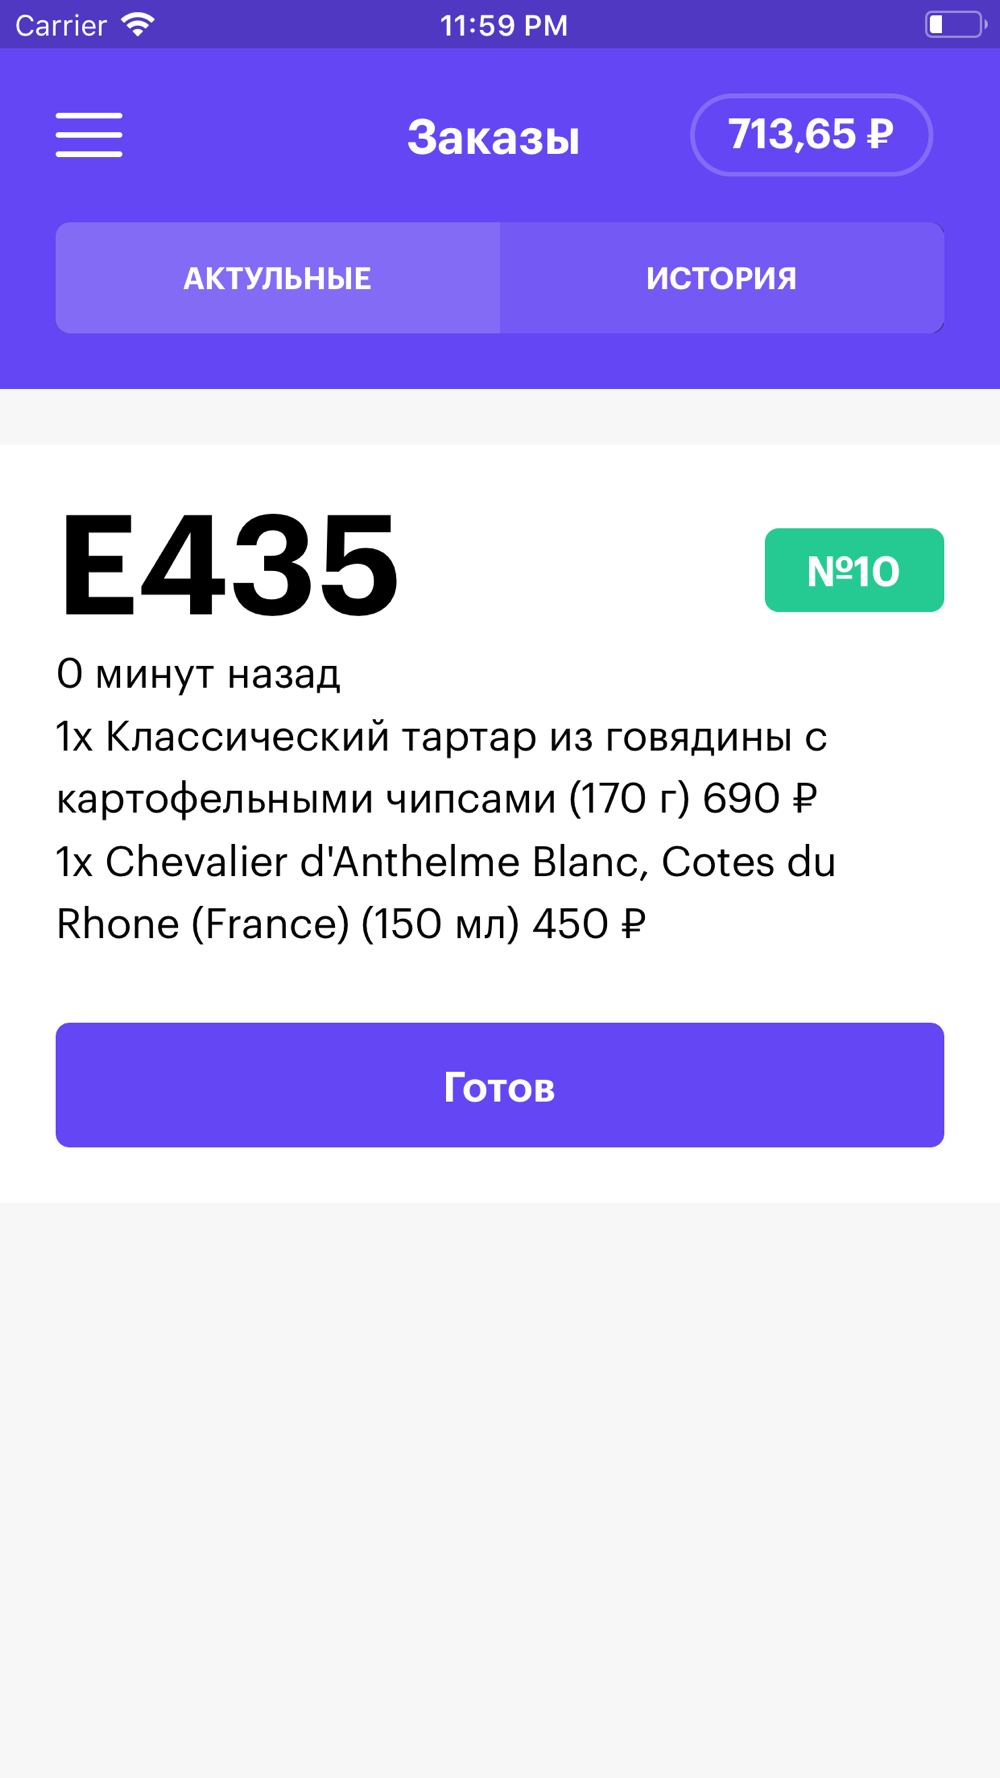Open the hamburger menu
The width and height of the screenshot is (1000, 1778).
click(x=89, y=135)
